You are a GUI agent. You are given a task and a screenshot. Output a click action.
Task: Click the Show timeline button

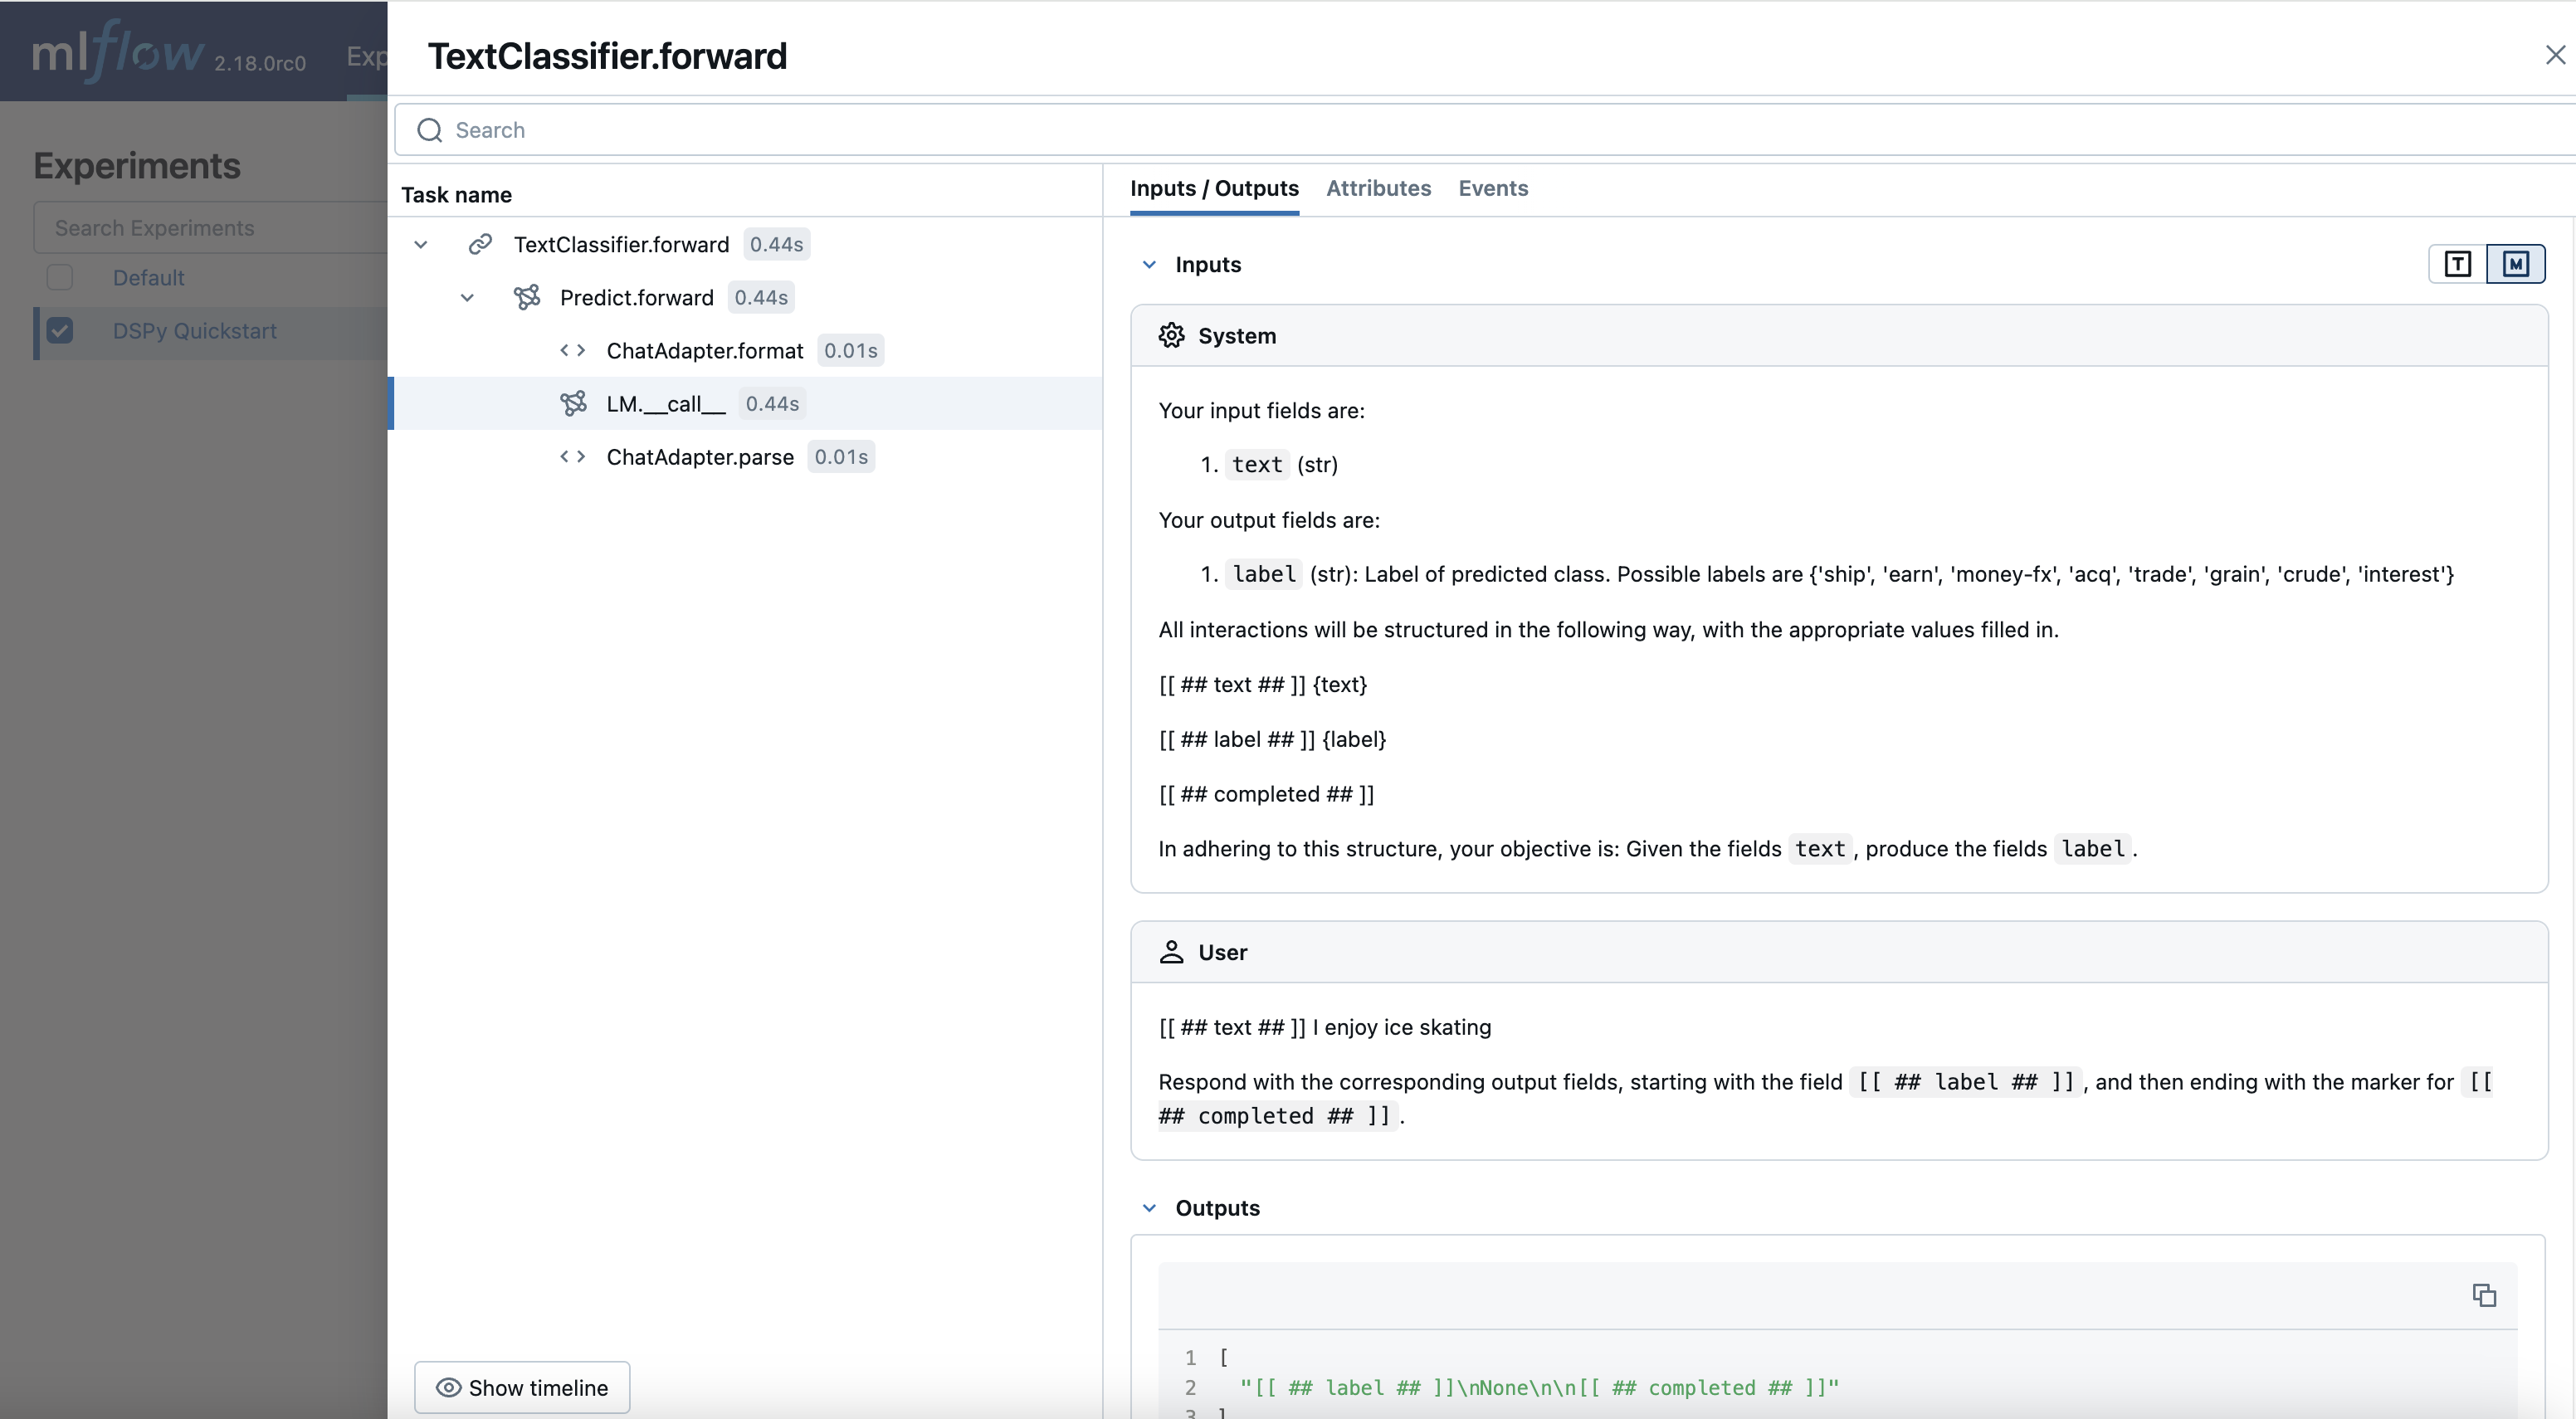(521, 1387)
